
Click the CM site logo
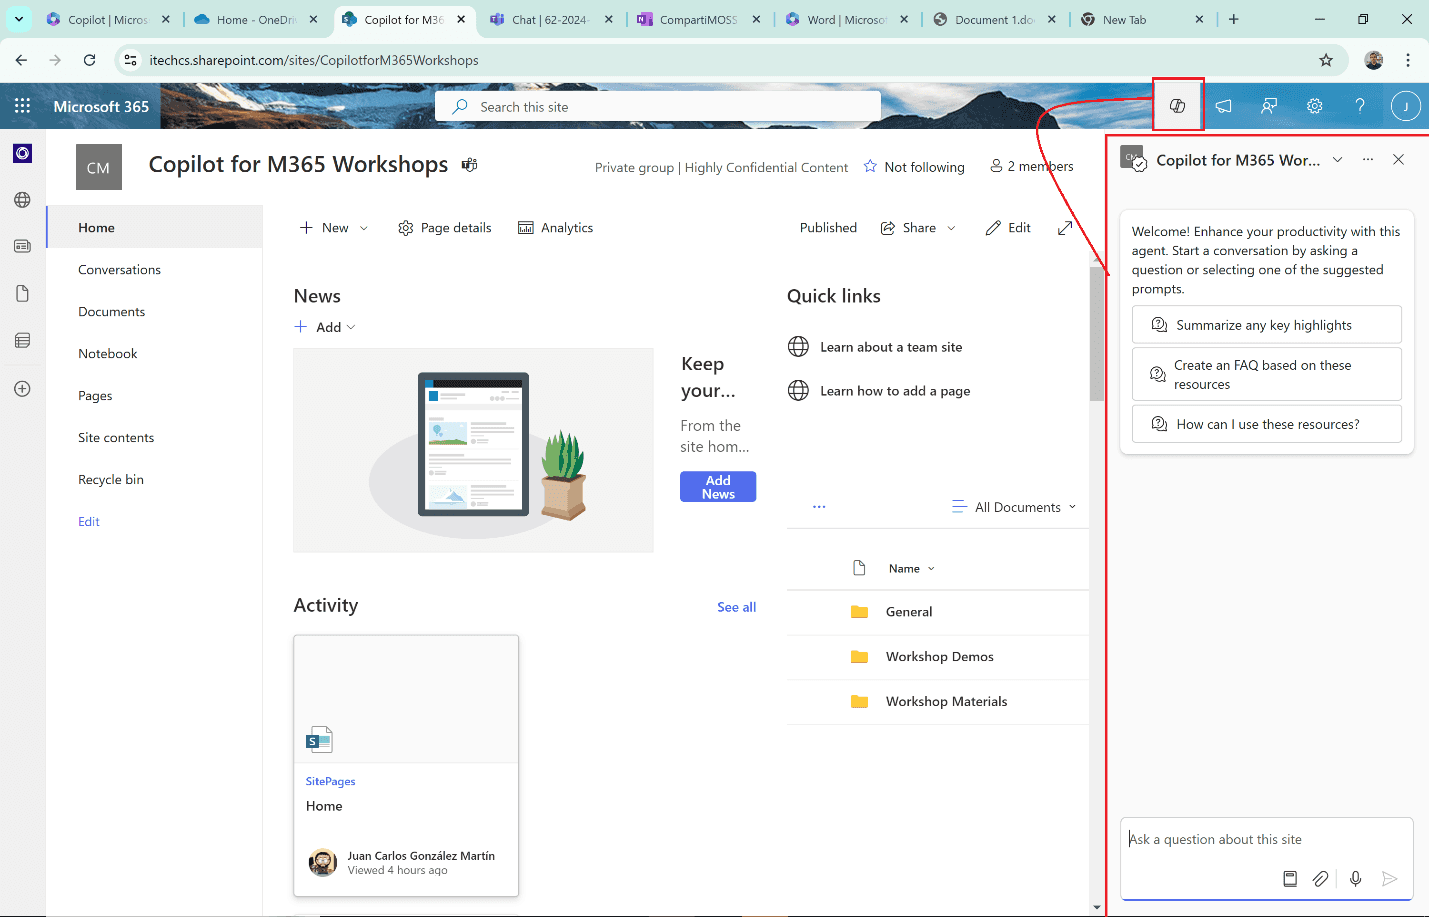[x=98, y=167]
